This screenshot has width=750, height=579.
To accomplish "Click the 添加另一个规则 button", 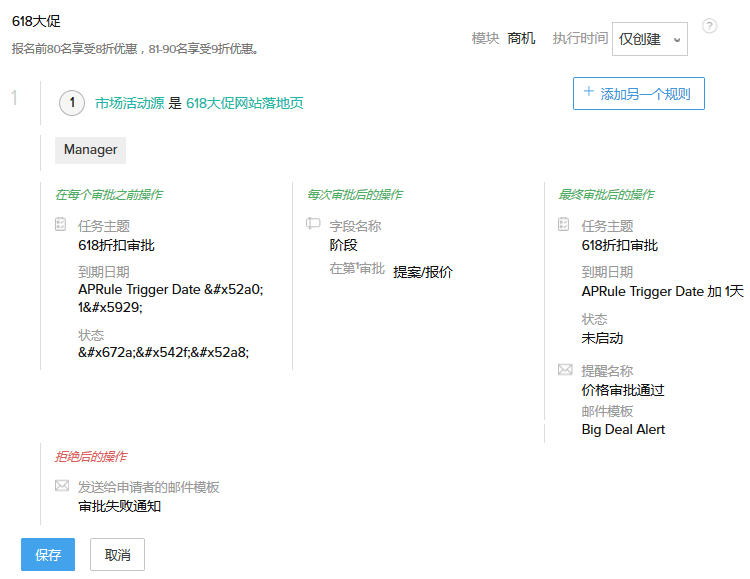I will 638,94.
